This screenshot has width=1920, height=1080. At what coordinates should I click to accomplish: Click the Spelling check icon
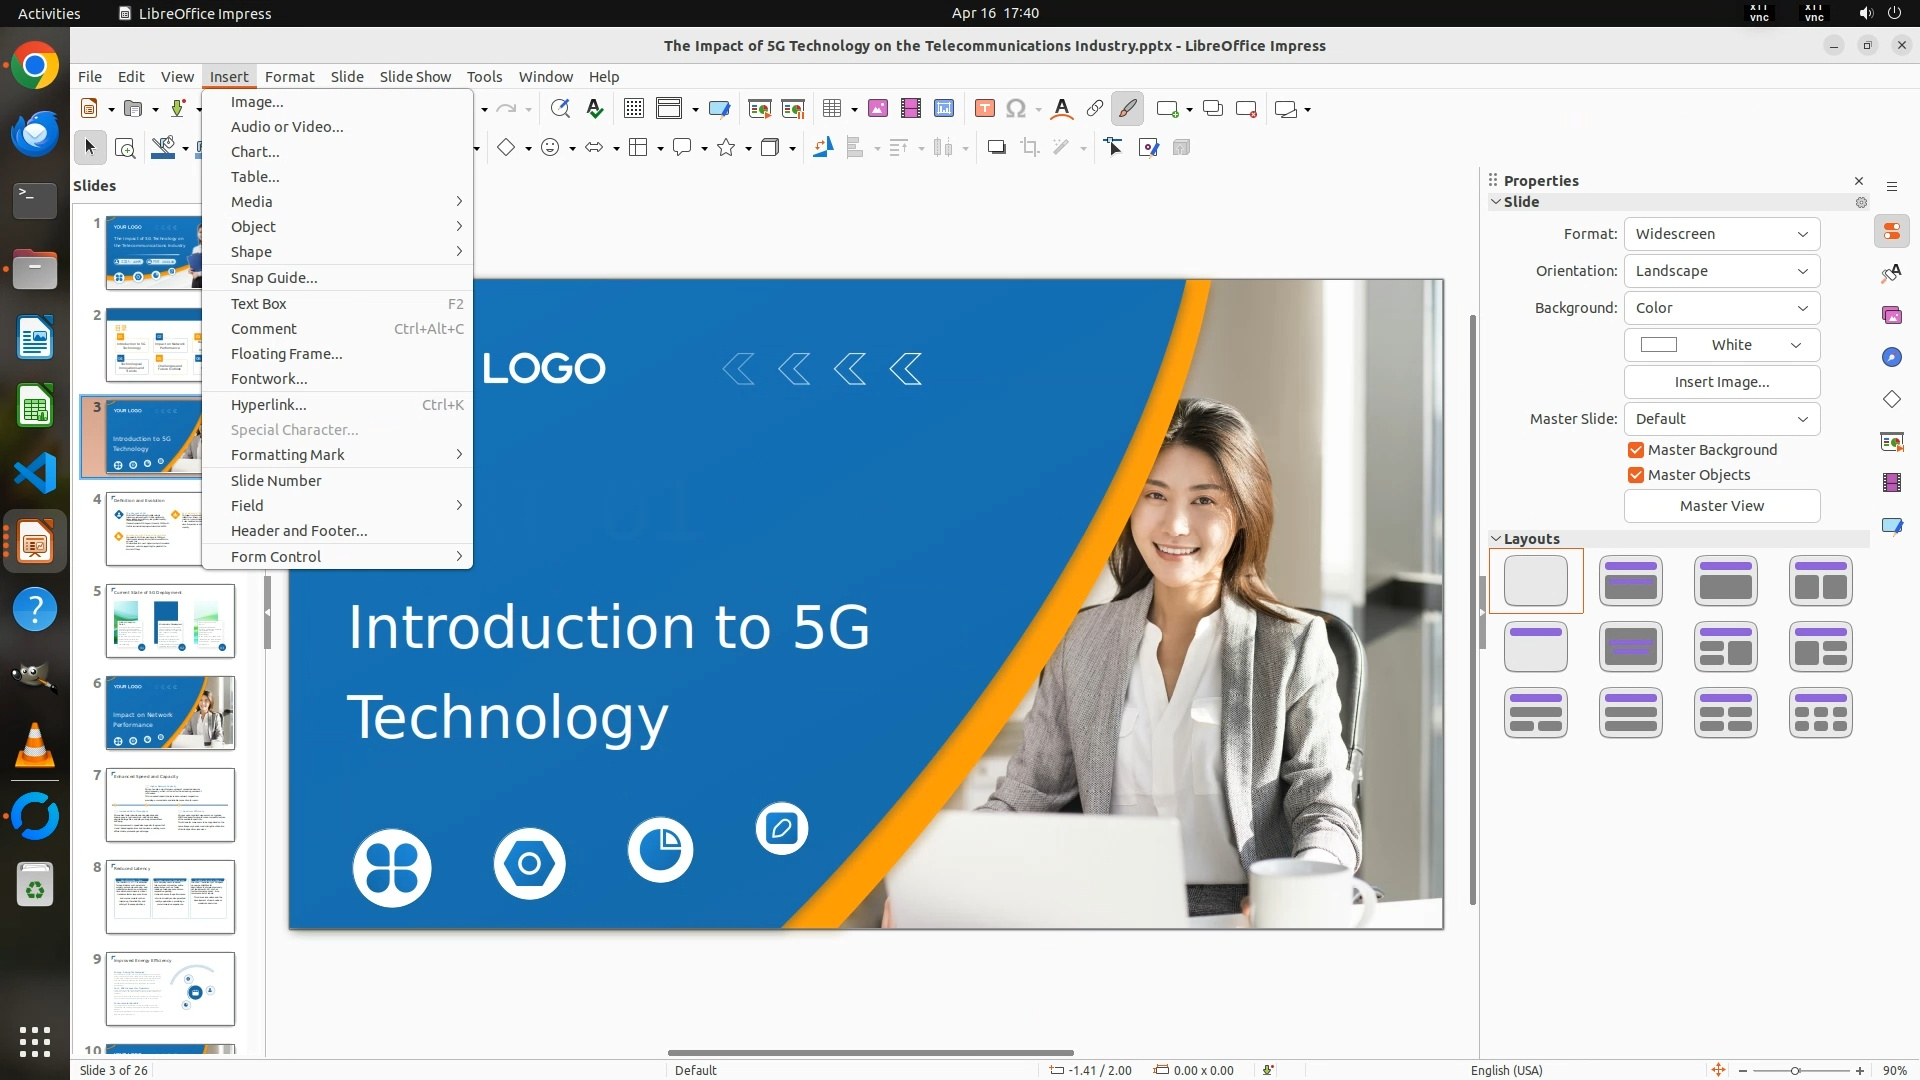(x=595, y=109)
